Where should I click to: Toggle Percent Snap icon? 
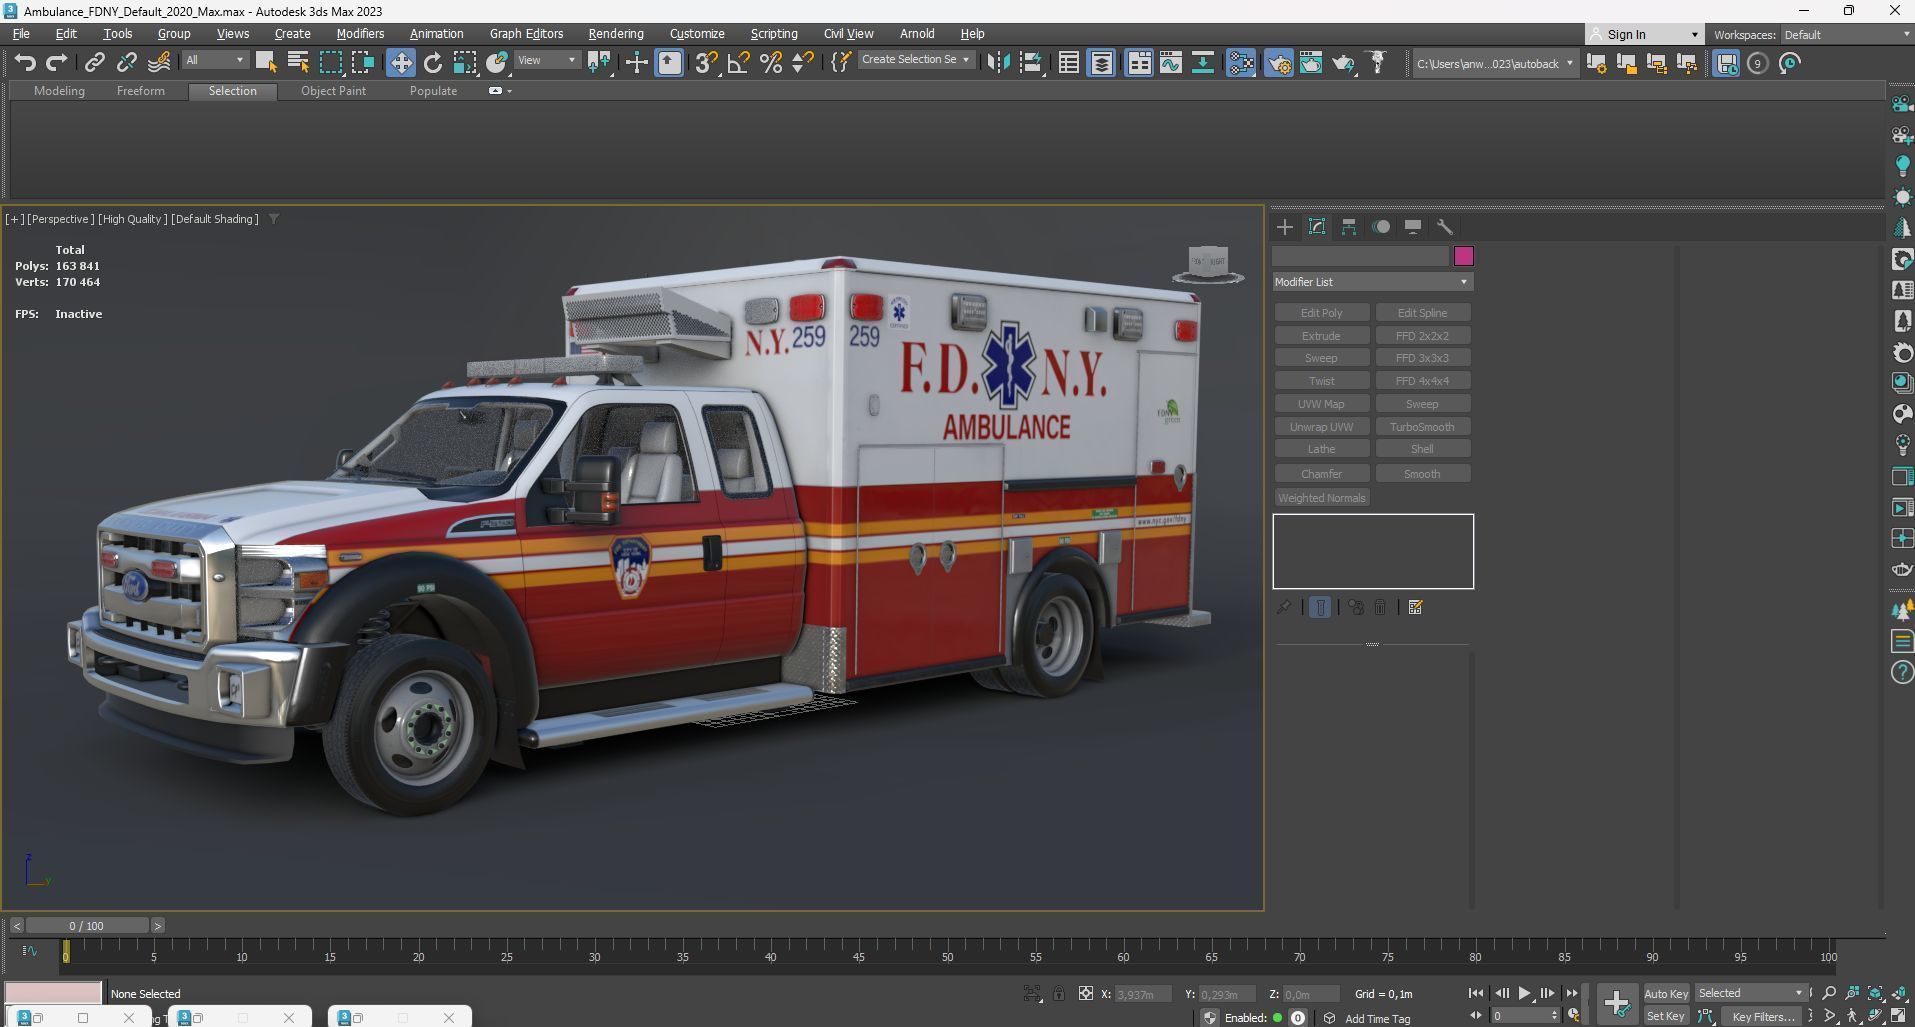770,63
